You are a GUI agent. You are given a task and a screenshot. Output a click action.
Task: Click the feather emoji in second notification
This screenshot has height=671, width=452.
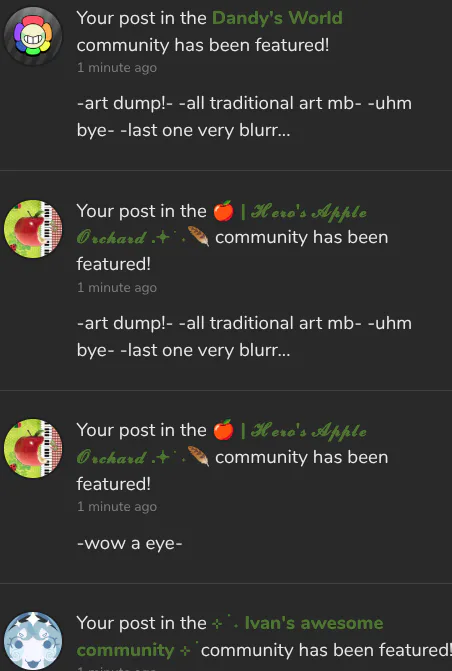click(x=199, y=238)
